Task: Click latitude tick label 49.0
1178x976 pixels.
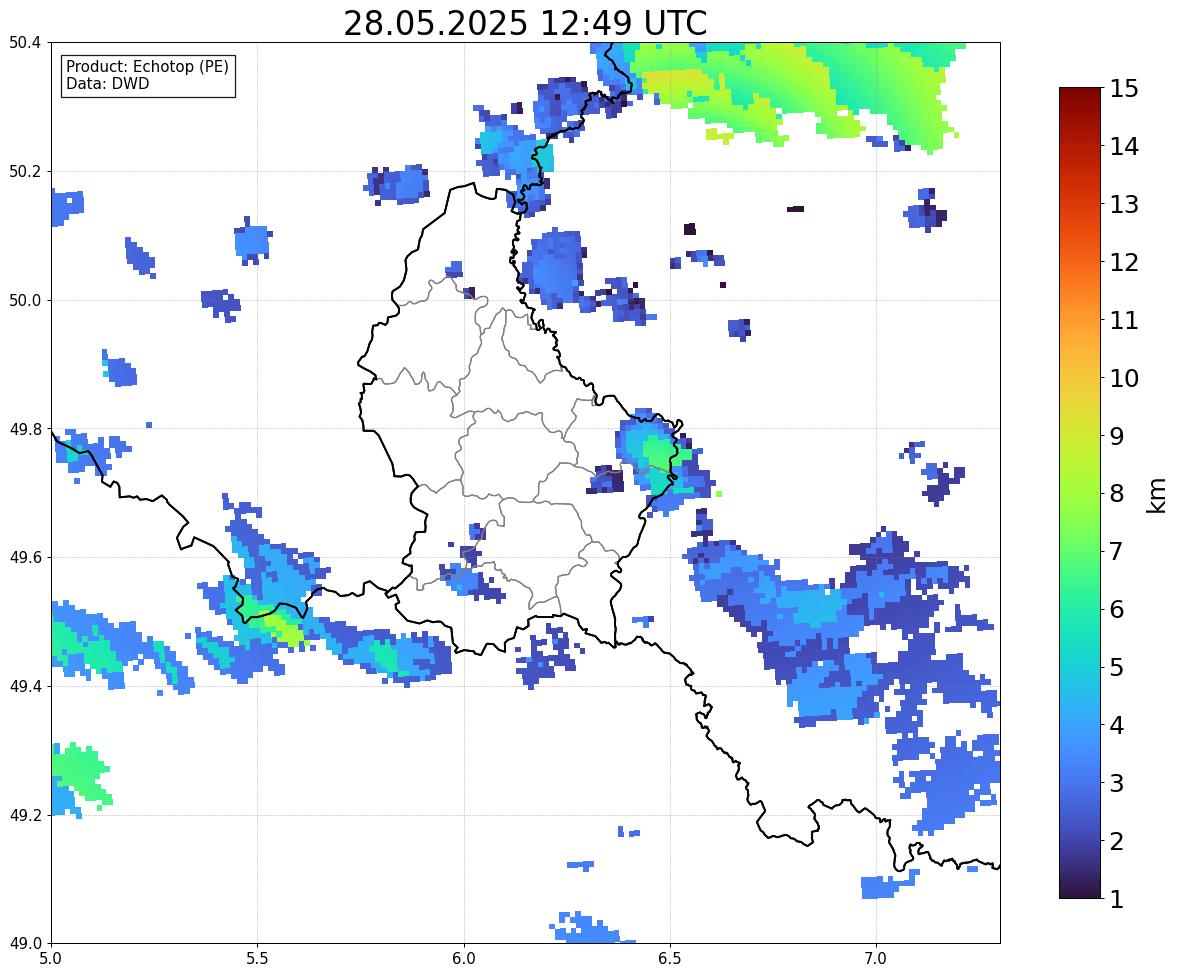Action: point(25,944)
